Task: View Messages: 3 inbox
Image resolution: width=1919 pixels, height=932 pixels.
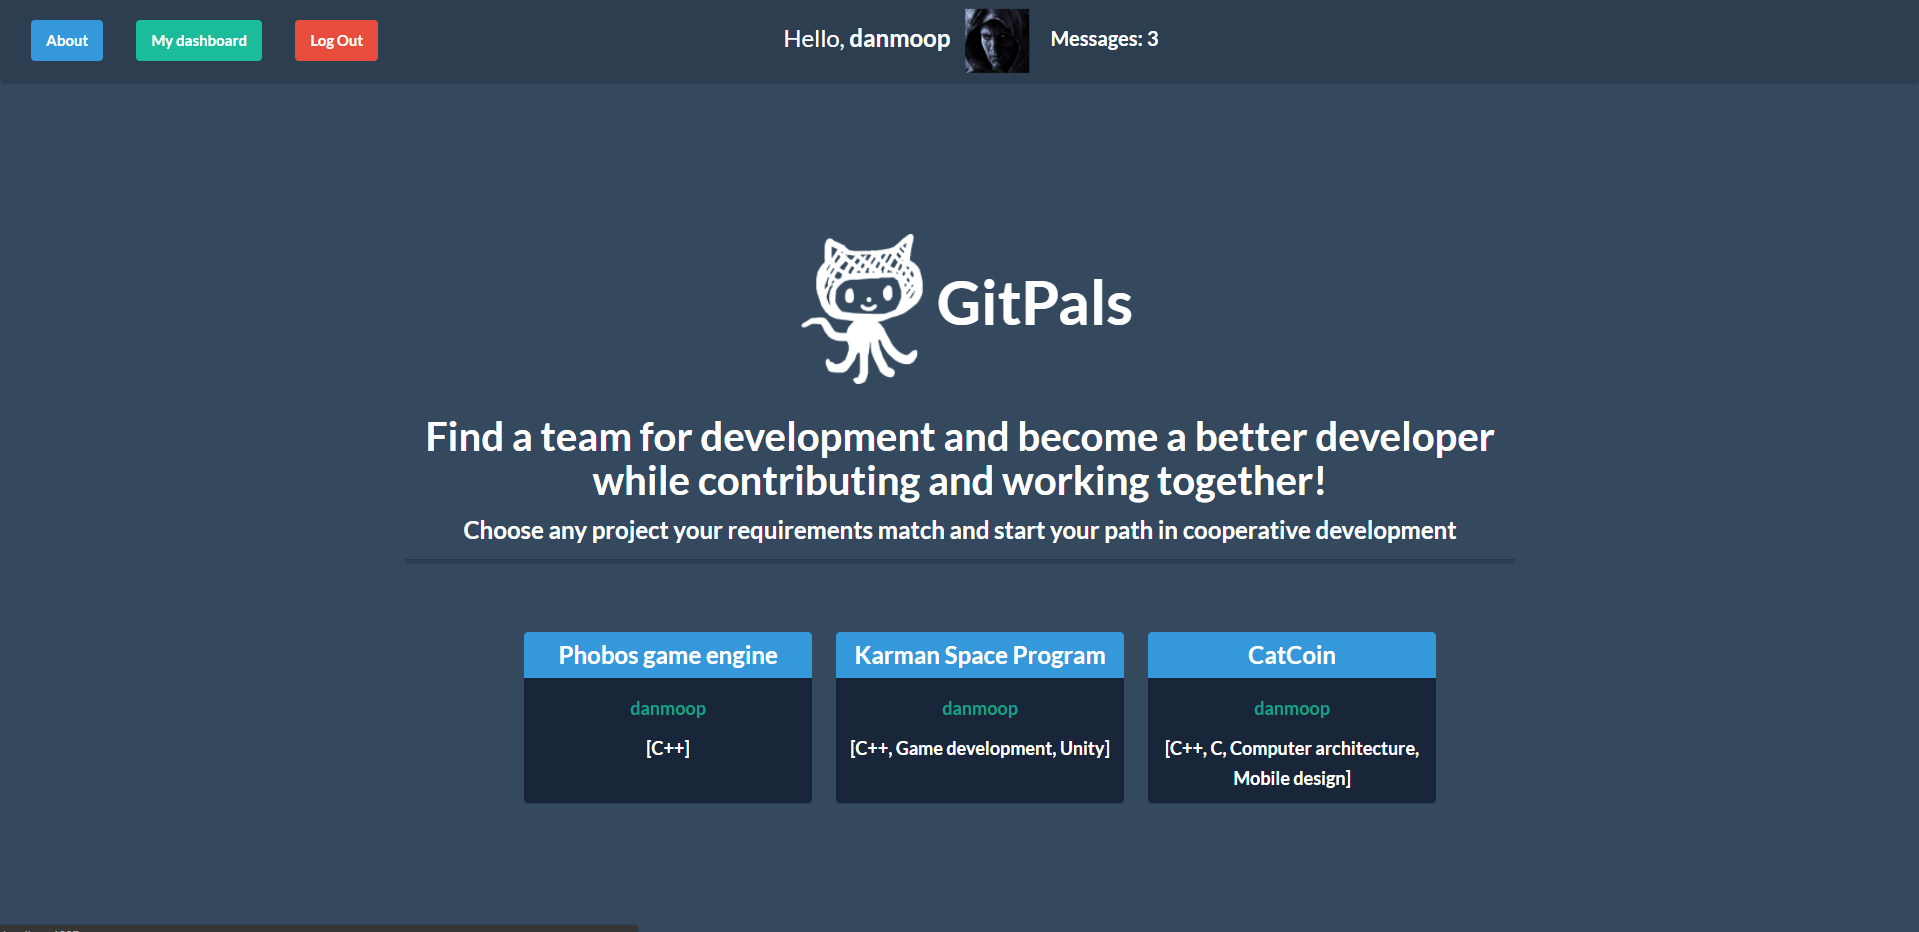Action: (x=1104, y=39)
